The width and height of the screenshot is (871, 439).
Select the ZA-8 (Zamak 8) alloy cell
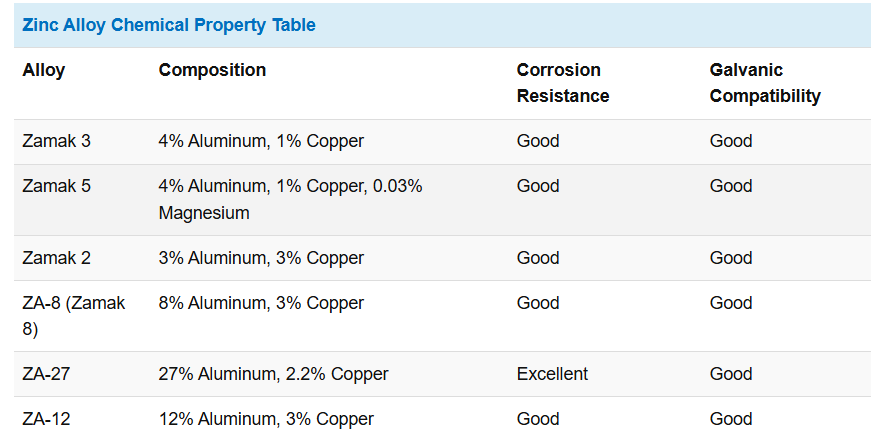[73, 315]
